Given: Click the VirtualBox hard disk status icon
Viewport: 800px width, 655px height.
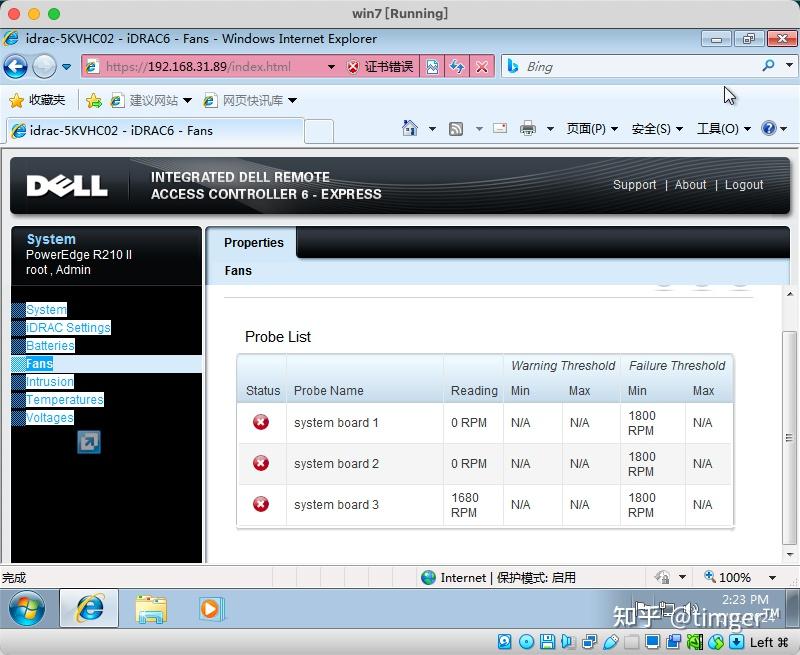Looking at the screenshot, I should [505, 642].
